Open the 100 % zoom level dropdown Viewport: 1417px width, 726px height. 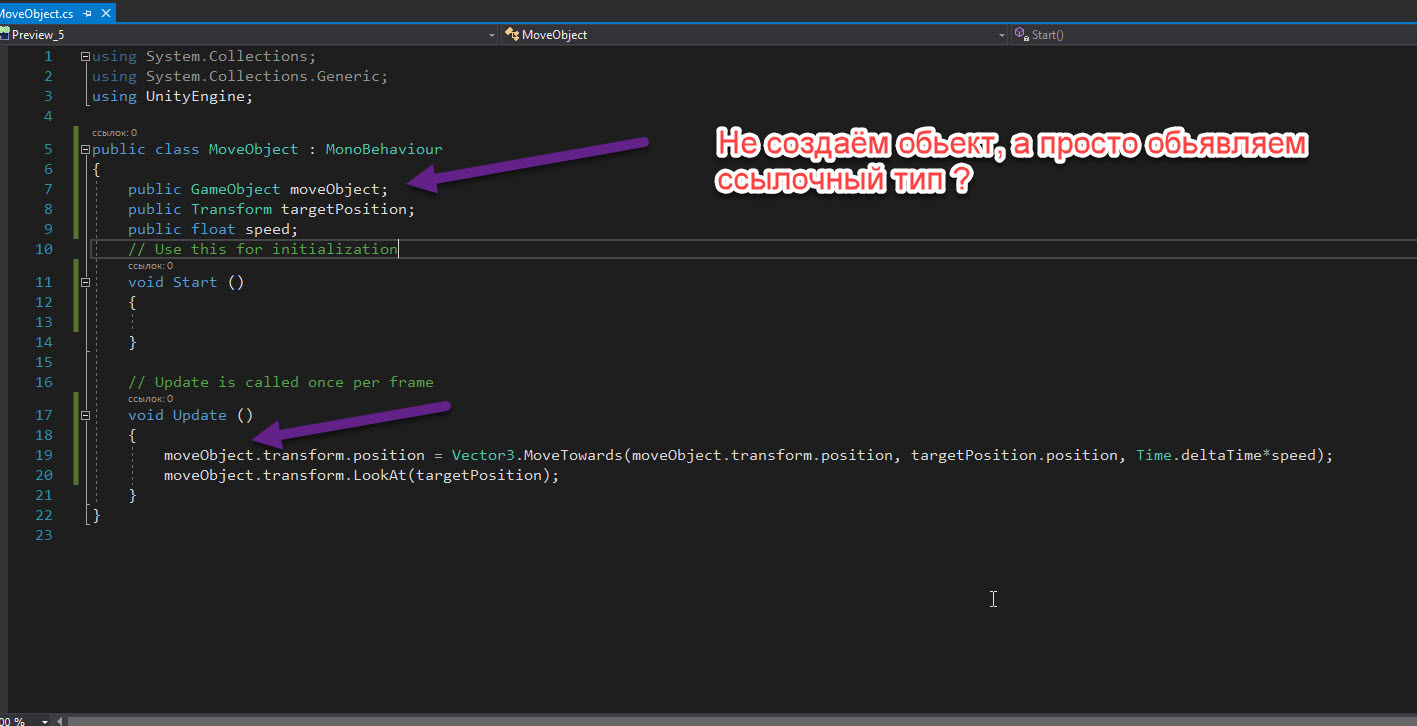click(x=46, y=720)
